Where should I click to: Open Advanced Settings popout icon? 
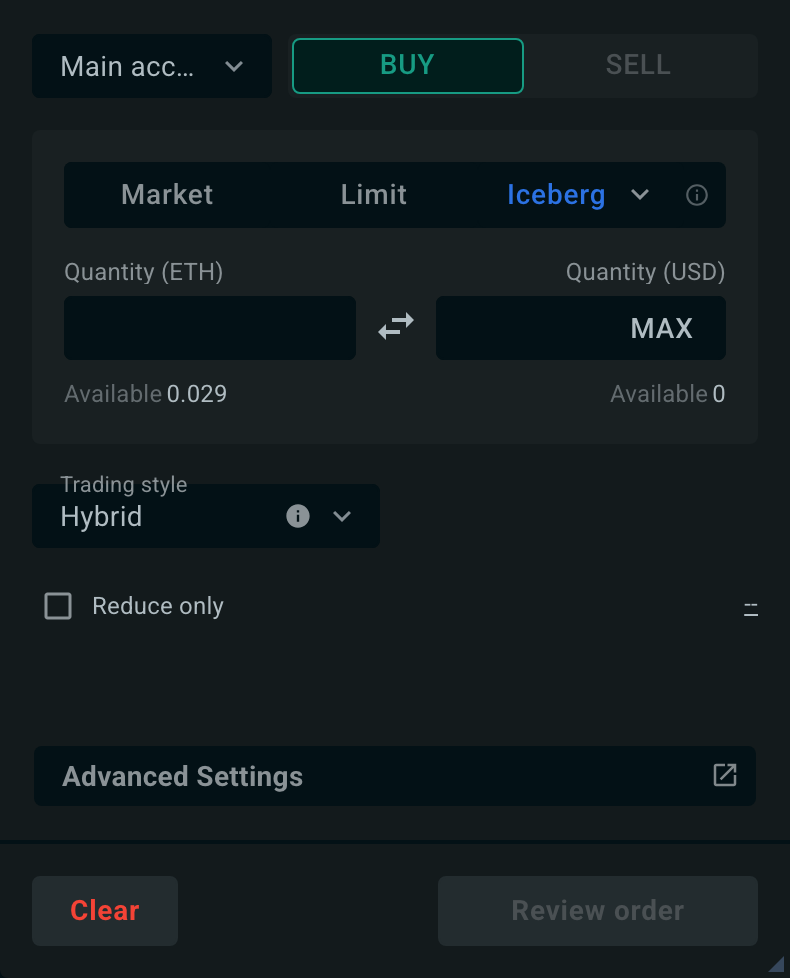(725, 775)
